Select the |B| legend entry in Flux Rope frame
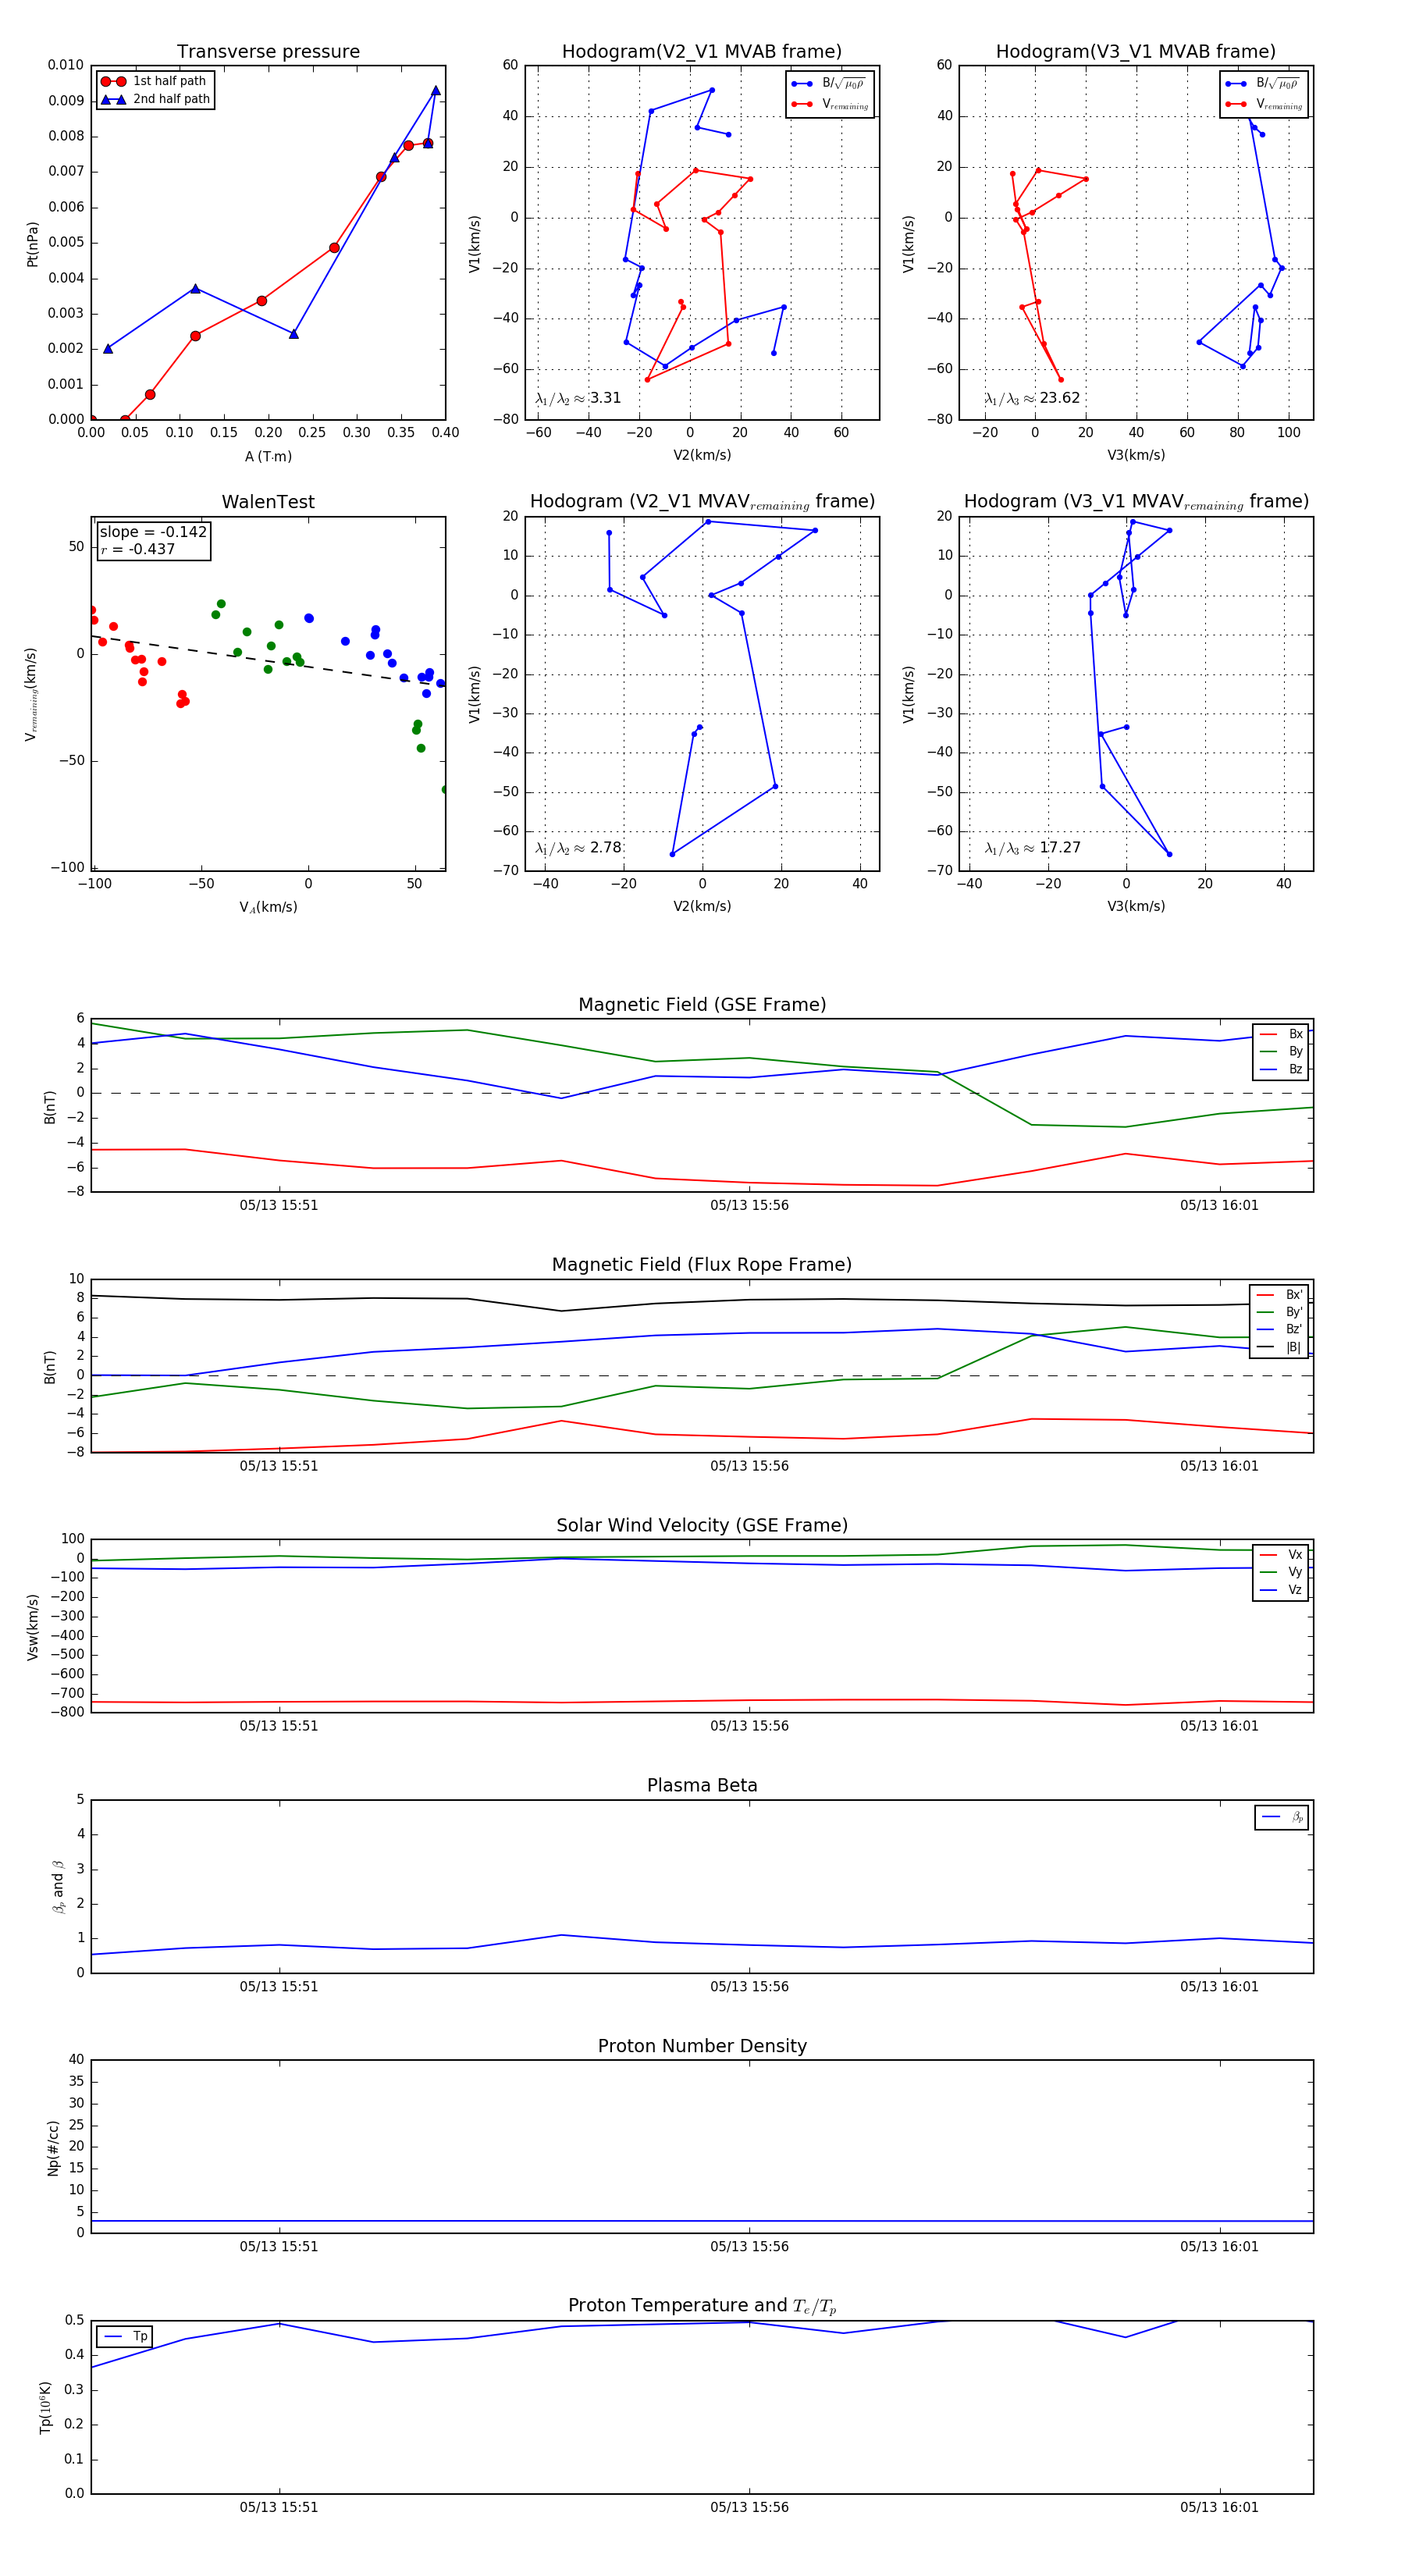 [x=1279, y=1347]
